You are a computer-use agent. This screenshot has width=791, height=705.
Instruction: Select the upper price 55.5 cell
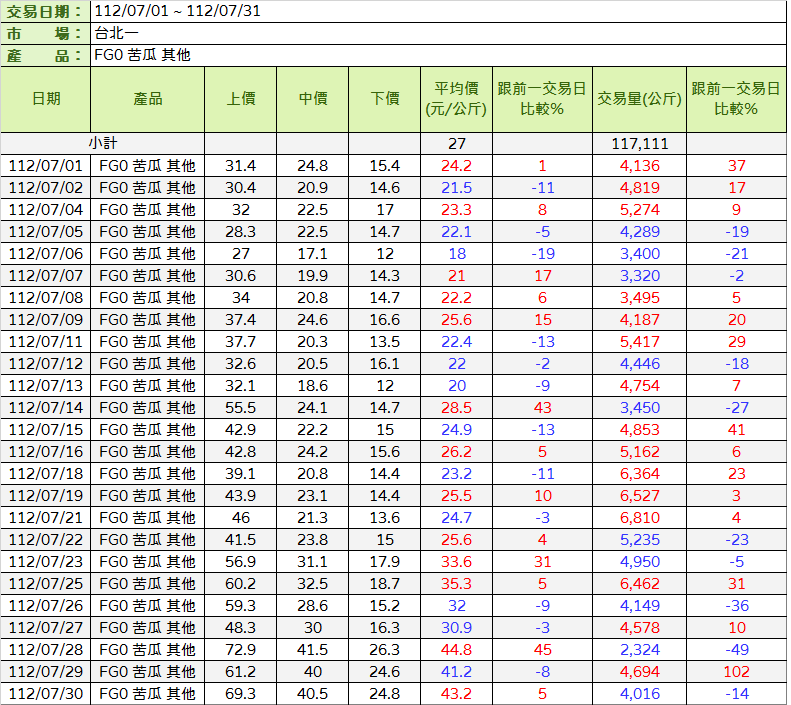(240, 408)
